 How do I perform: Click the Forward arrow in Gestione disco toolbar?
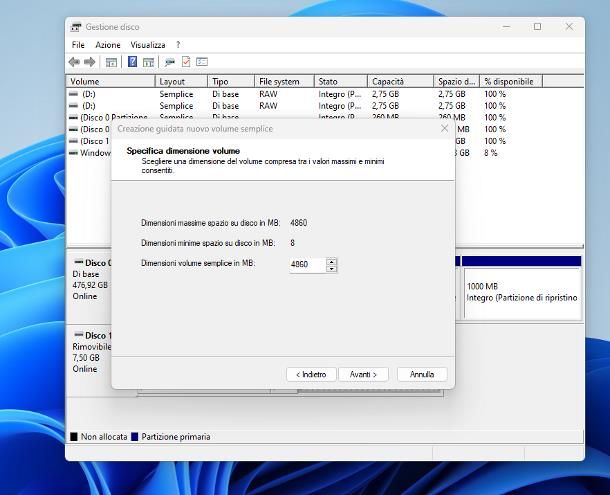click(x=90, y=62)
